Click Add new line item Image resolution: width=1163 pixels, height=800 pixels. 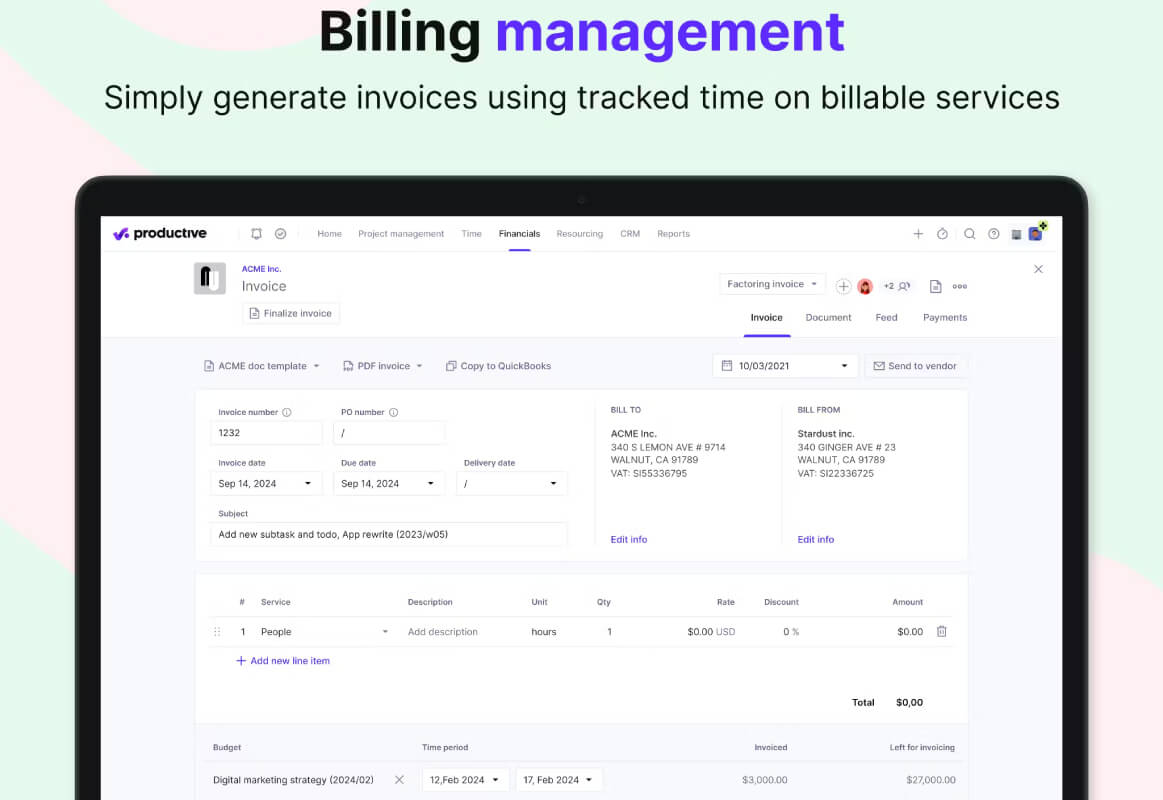[x=283, y=661]
